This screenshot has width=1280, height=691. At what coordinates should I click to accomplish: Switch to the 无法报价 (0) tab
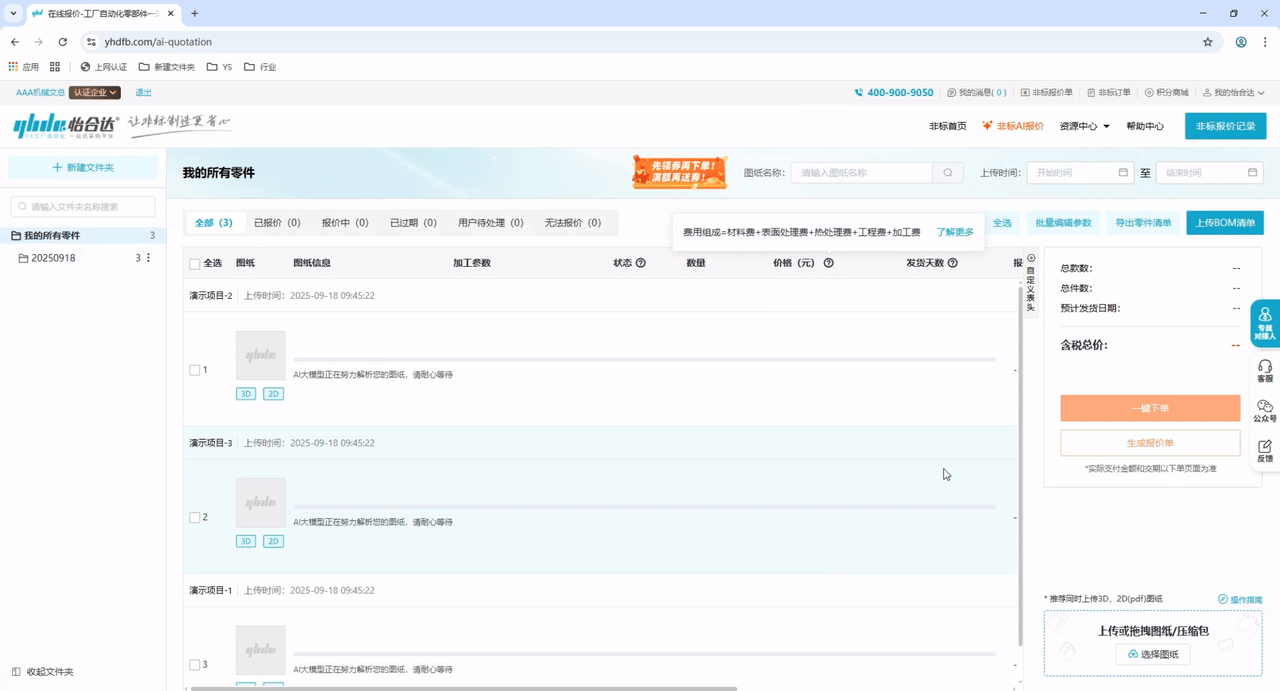point(572,223)
